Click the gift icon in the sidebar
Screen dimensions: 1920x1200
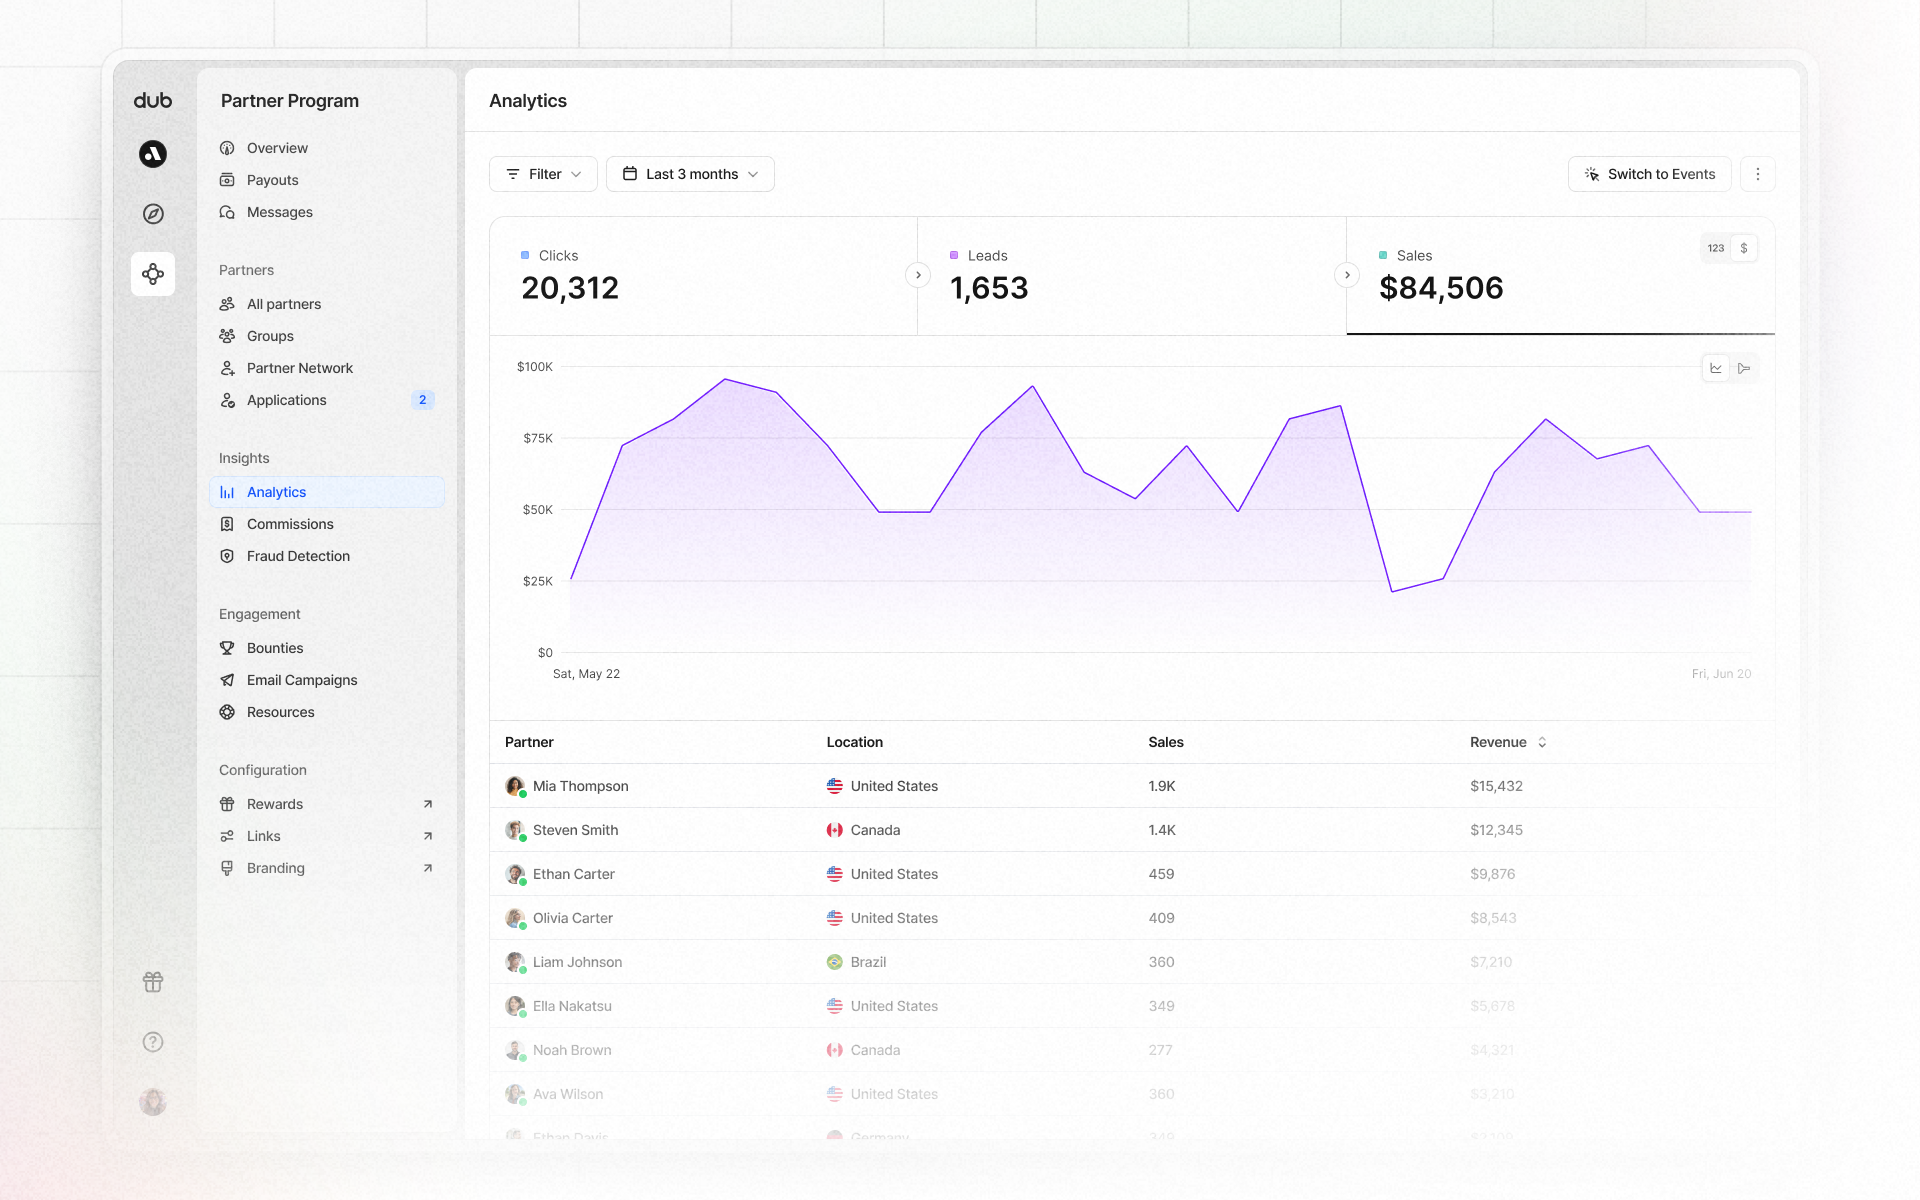(x=153, y=982)
